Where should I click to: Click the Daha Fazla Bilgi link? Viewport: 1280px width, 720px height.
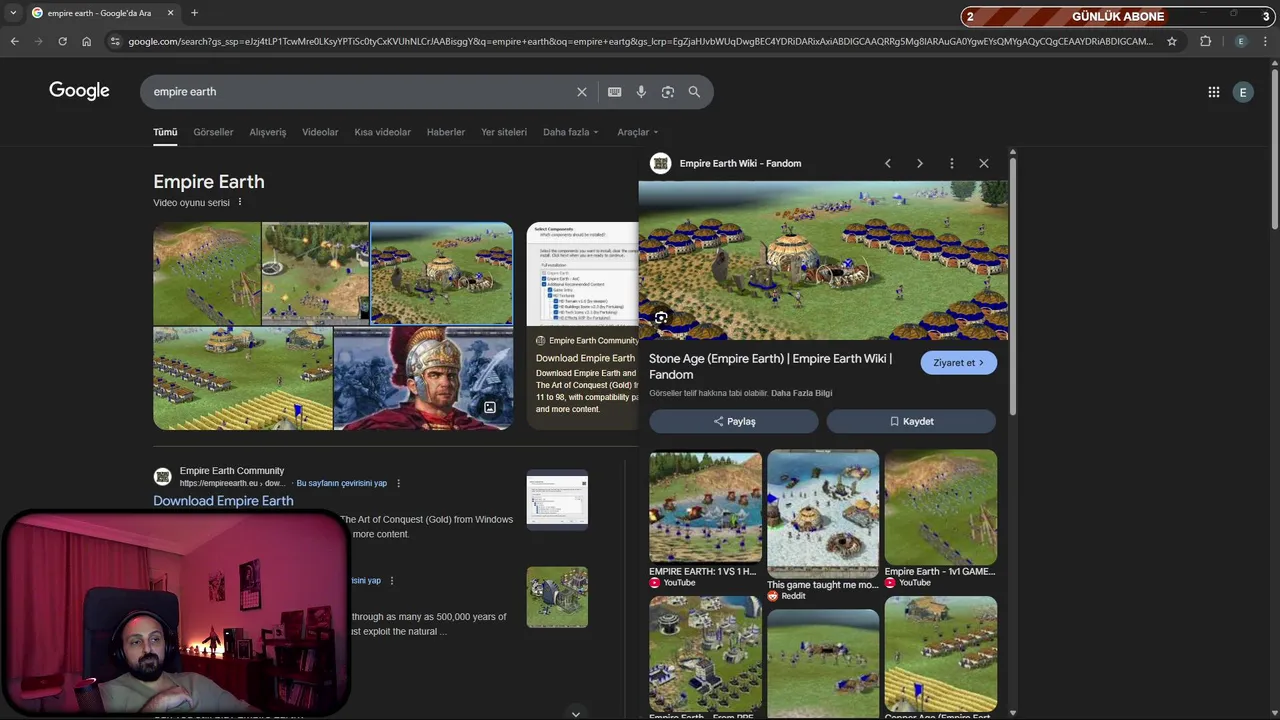tap(802, 393)
